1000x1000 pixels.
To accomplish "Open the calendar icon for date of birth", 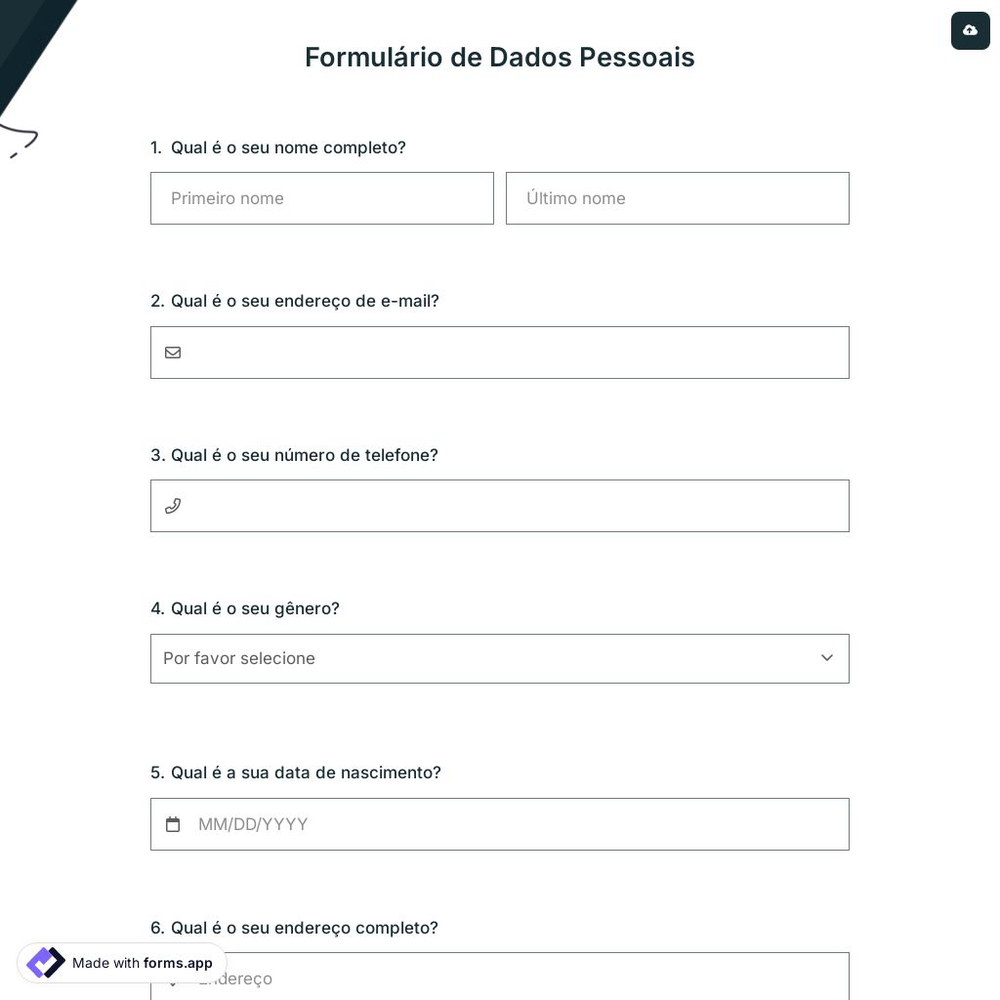I will [x=173, y=824].
